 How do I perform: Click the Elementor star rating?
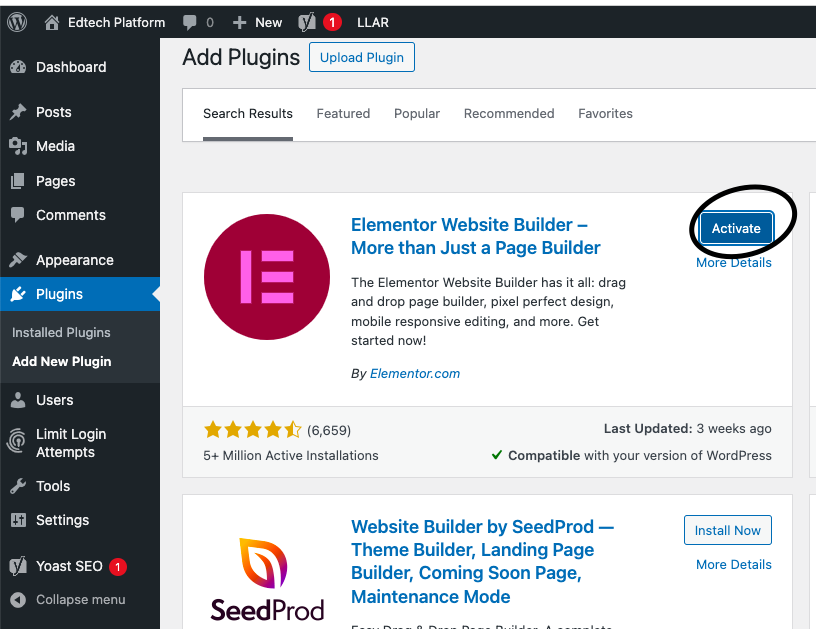253,430
